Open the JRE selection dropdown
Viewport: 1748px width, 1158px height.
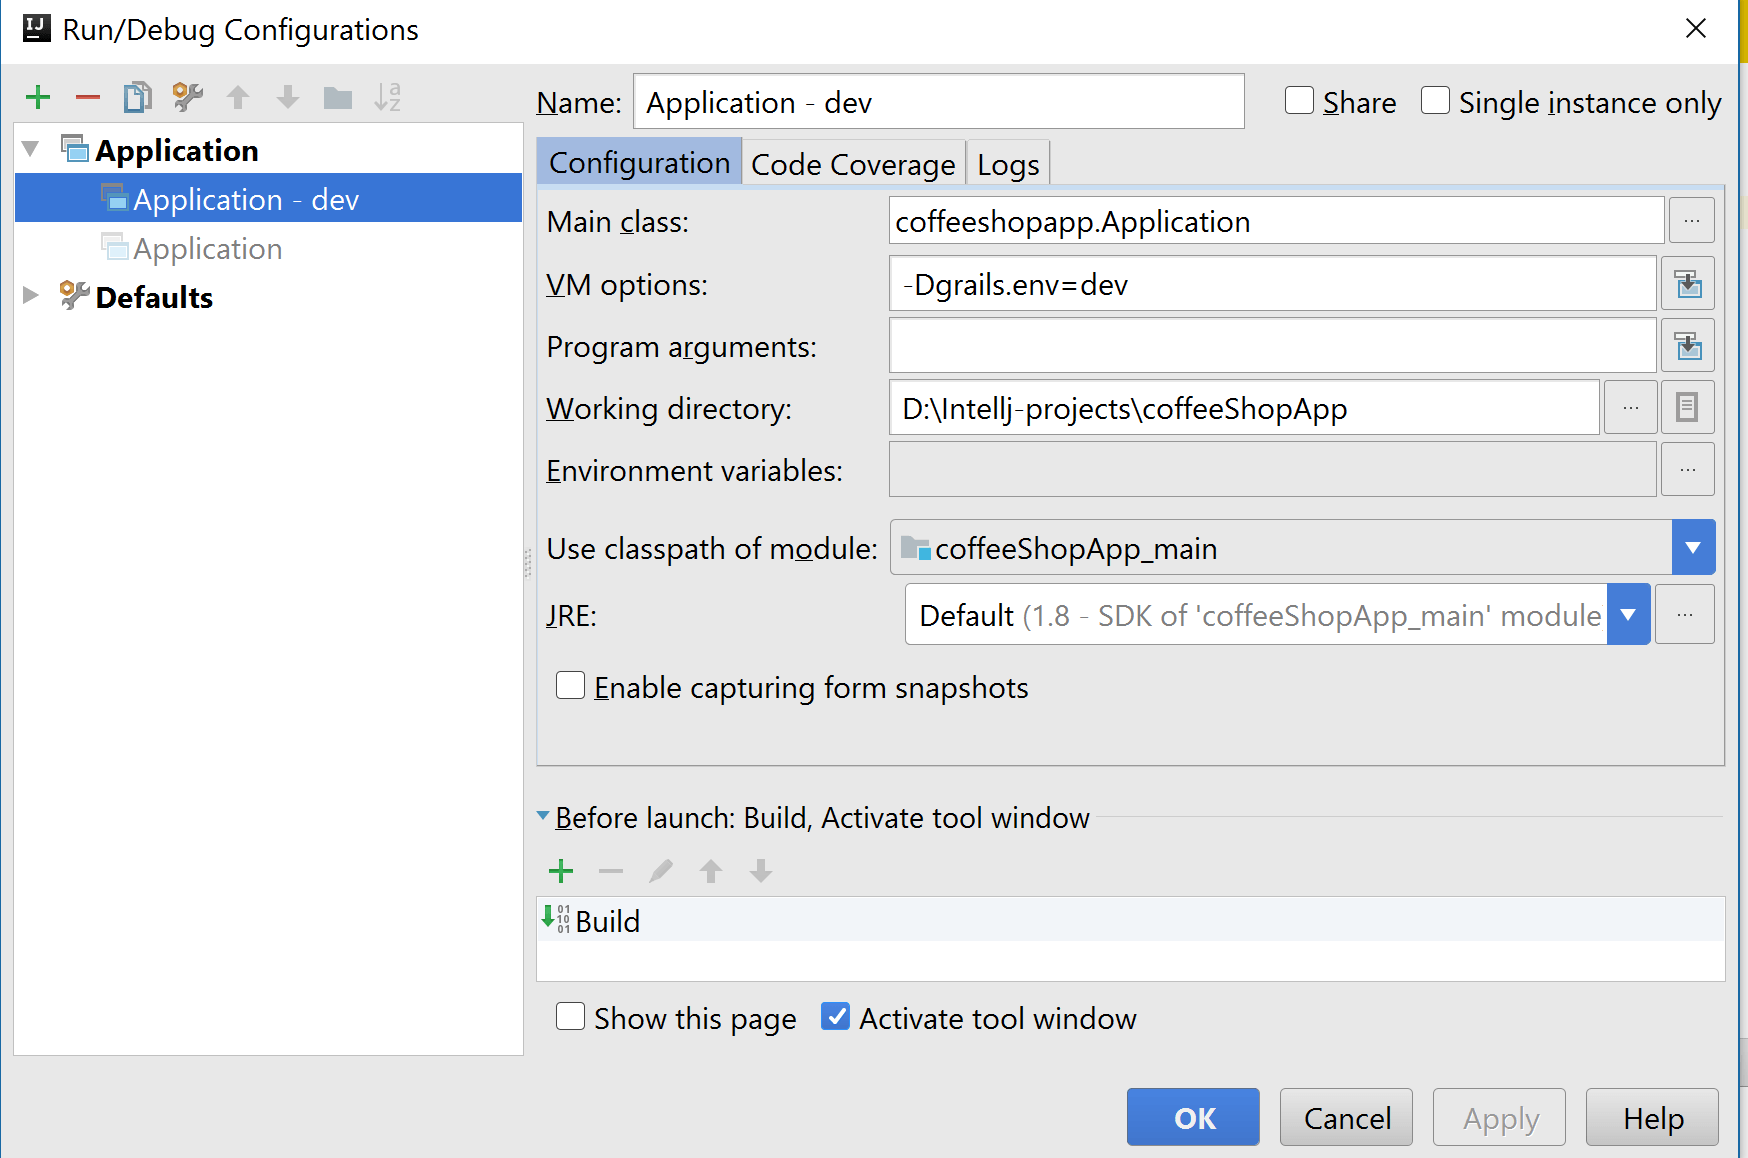pyautogui.click(x=1628, y=615)
